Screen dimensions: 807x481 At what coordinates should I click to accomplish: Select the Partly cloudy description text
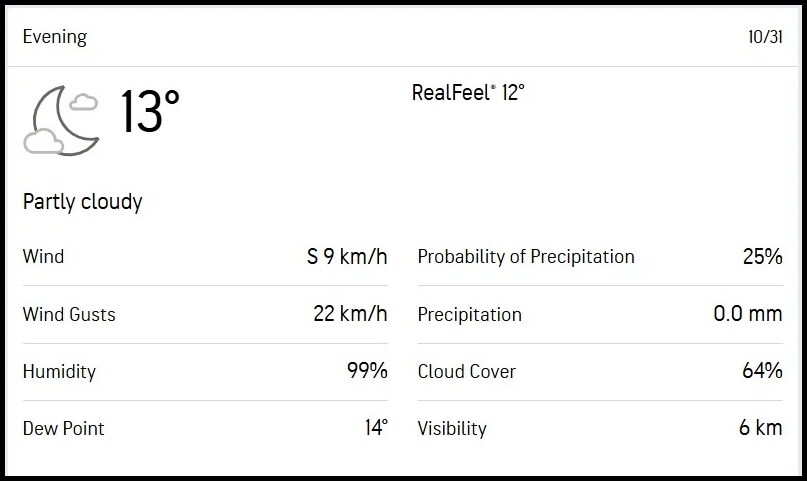83,202
